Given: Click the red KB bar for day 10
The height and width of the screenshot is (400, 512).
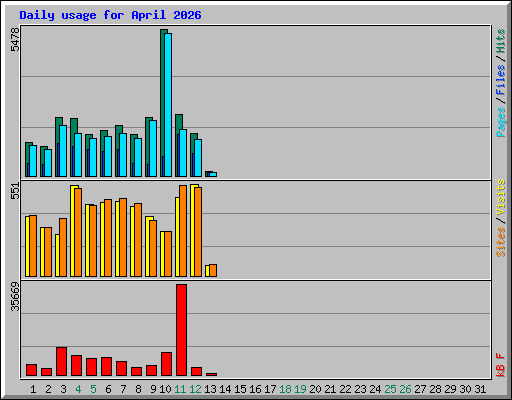Looking at the screenshot, I should [166, 364].
